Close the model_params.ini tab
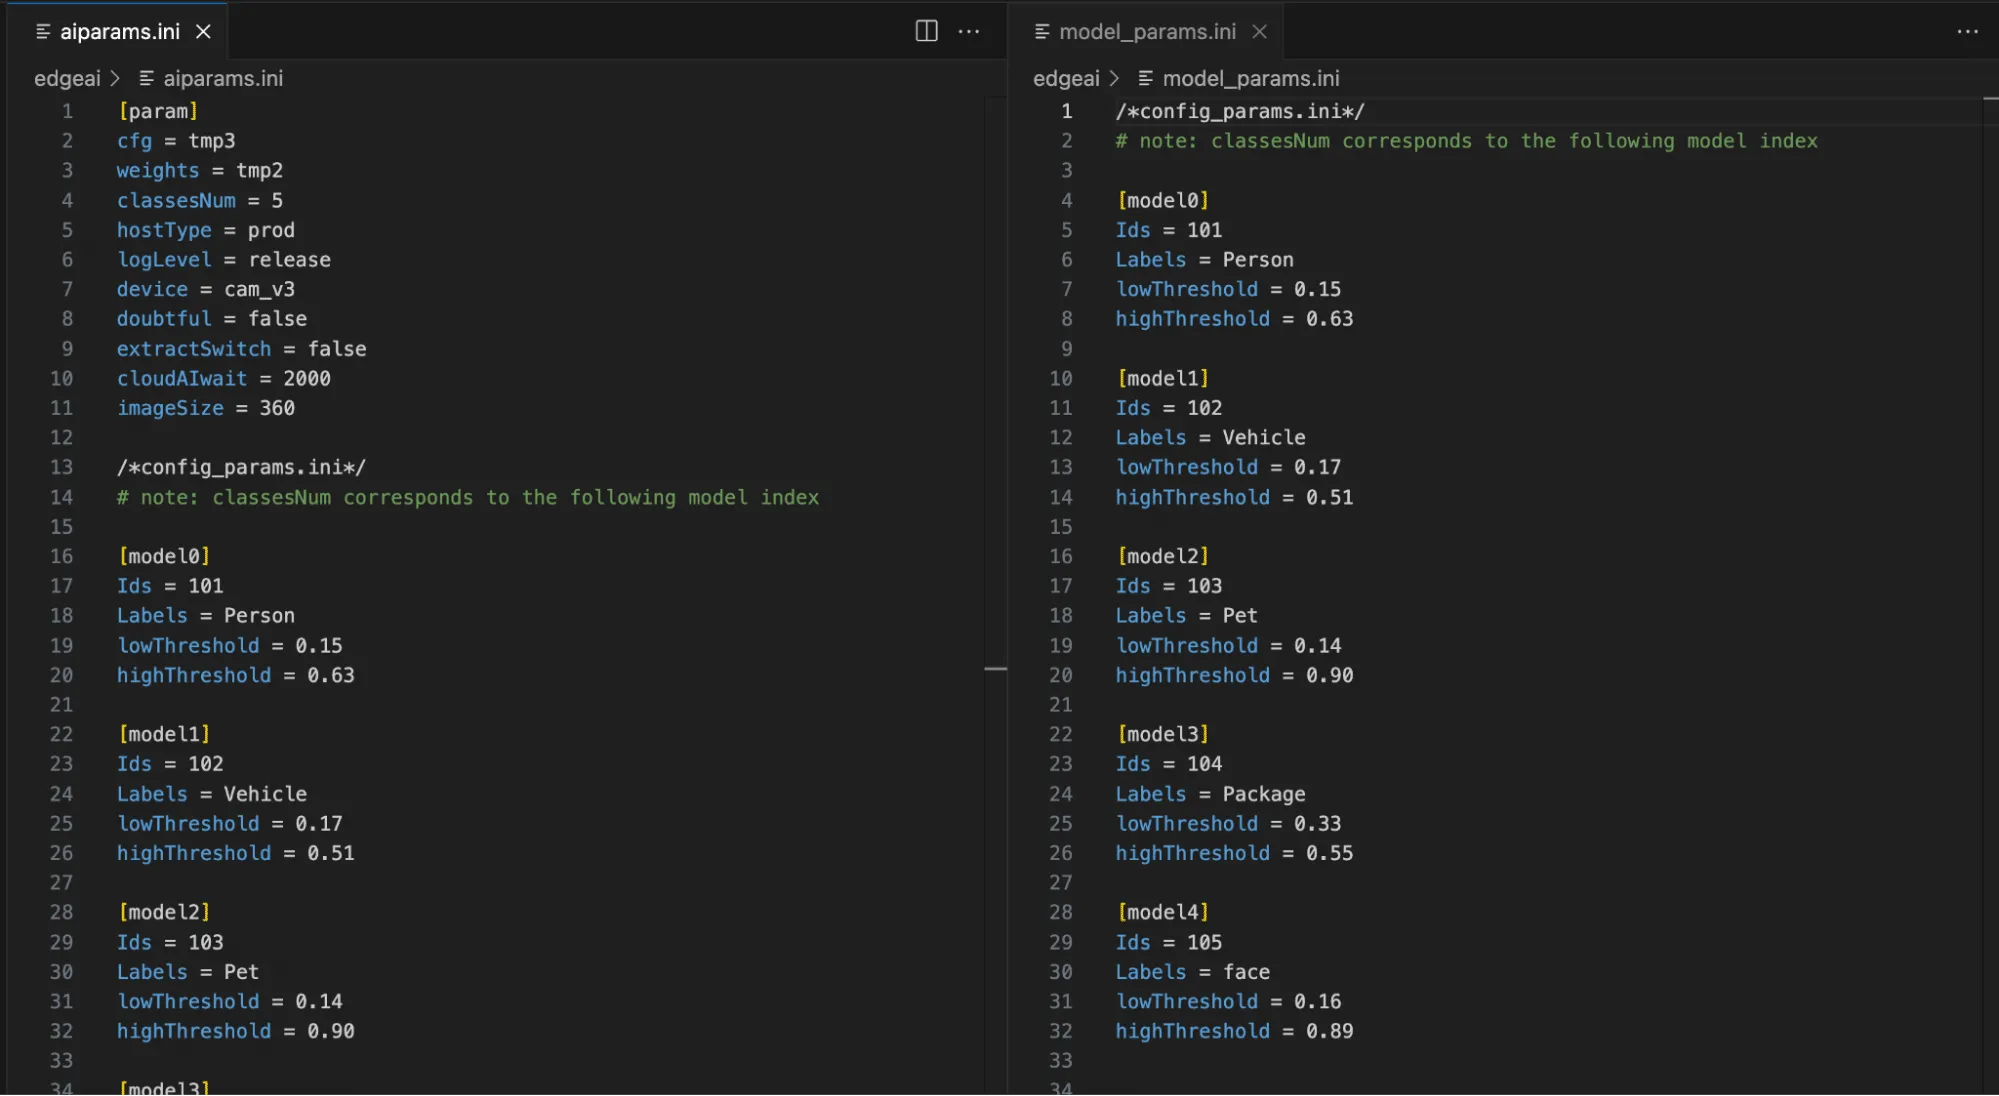Viewport: 1999px width, 1096px height. pos(1259,31)
